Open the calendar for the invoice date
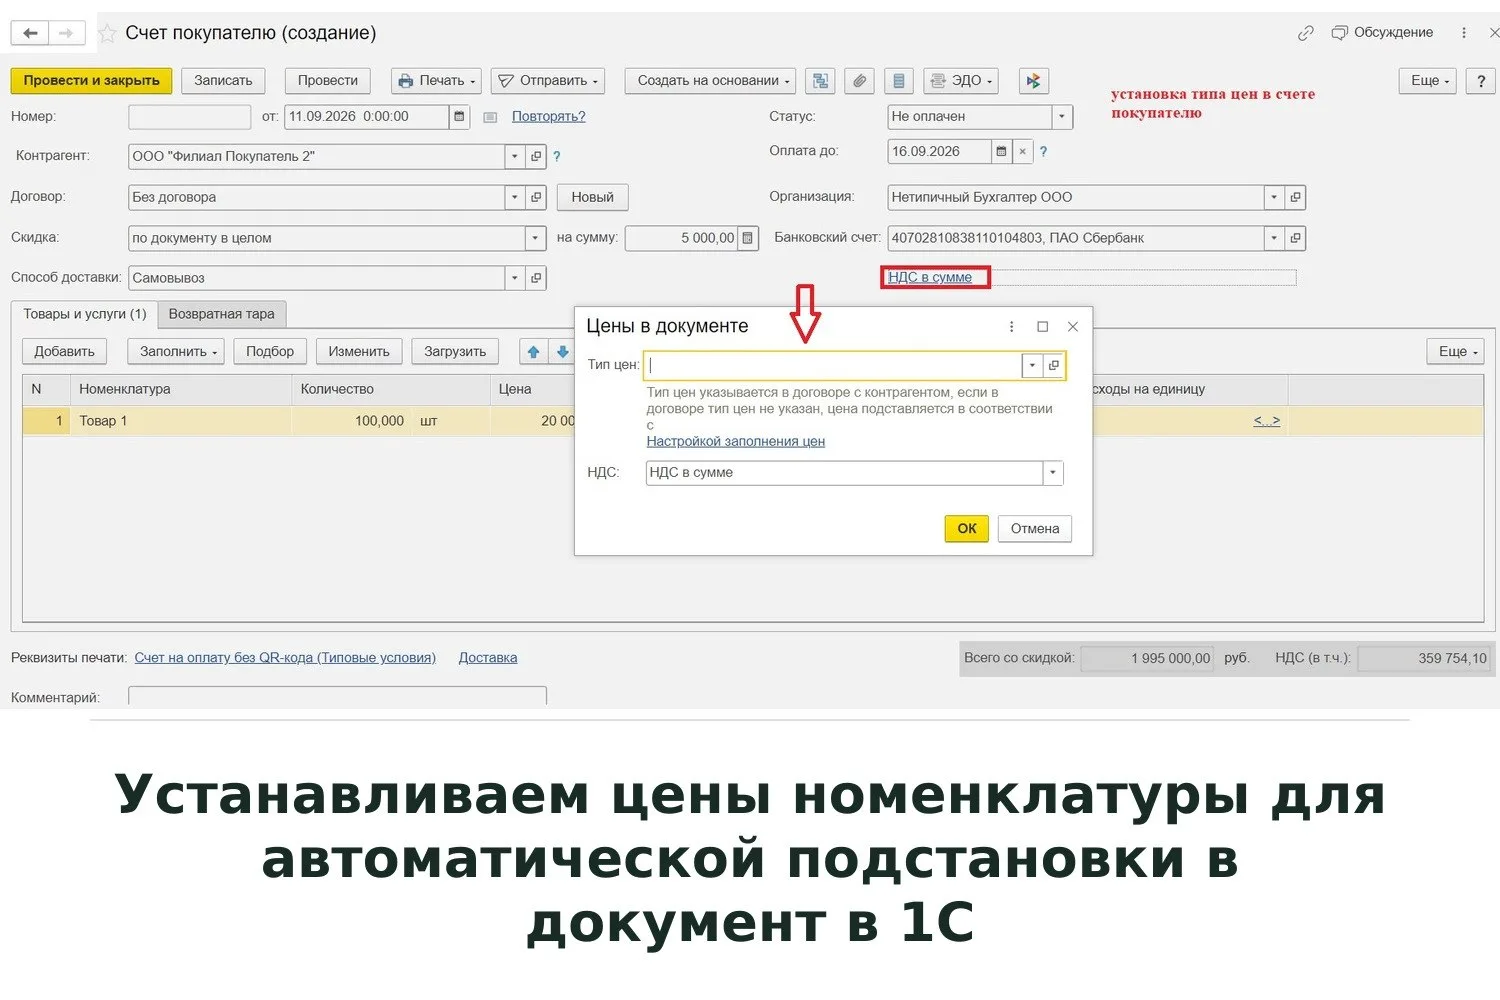The height and width of the screenshot is (1000, 1500). coord(459,117)
